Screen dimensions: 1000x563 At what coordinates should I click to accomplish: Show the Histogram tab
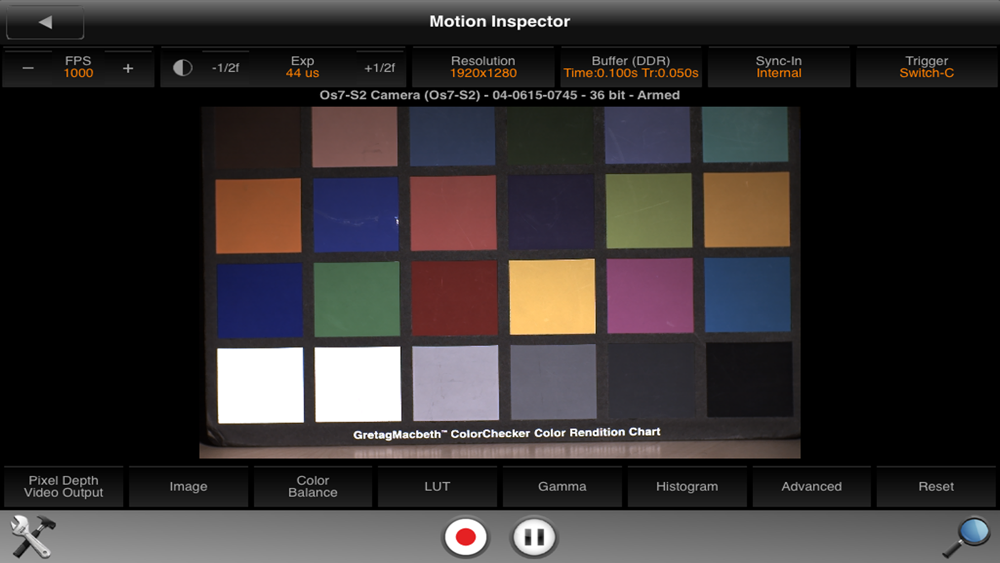pos(687,486)
